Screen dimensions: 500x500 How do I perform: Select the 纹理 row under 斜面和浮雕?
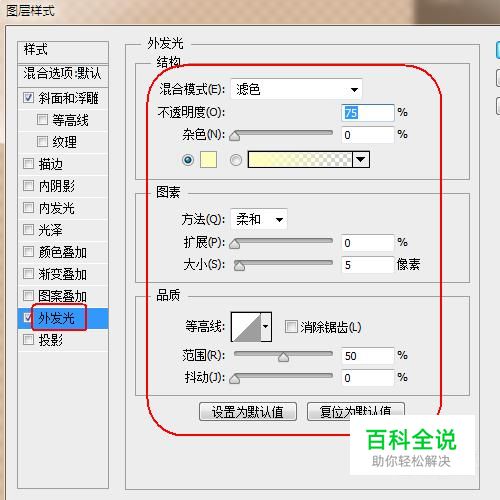[63, 142]
